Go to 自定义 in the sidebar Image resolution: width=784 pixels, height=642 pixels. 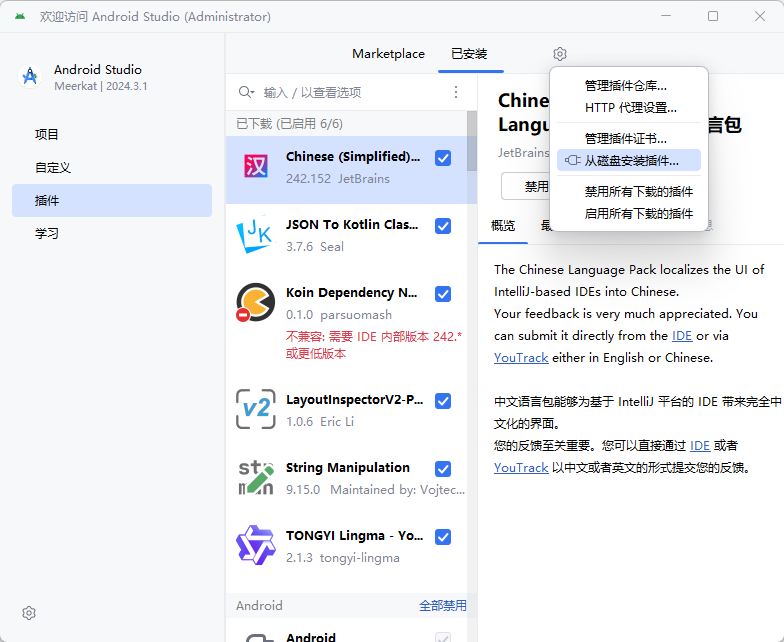[x=112, y=168]
